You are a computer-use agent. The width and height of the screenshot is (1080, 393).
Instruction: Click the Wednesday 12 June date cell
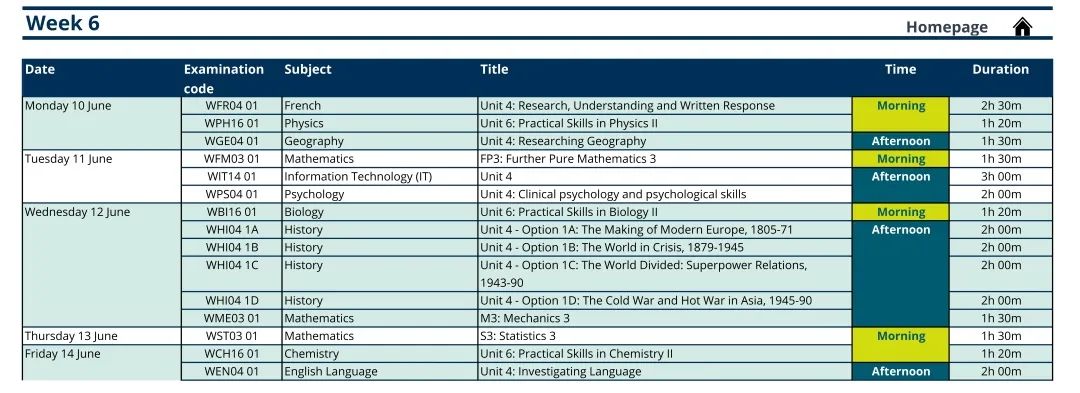102,265
